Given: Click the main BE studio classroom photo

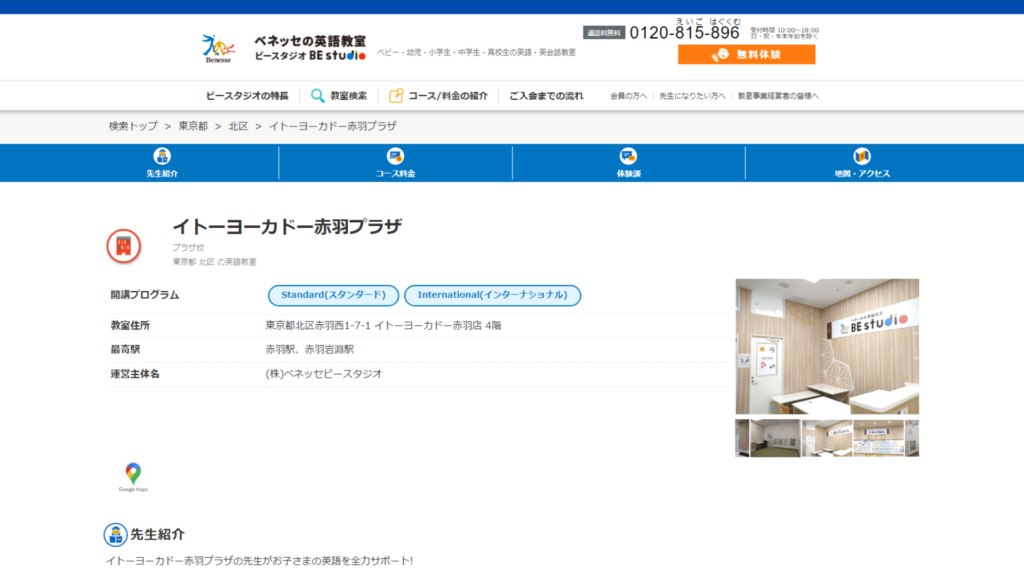Looking at the screenshot, I should 827,347.
